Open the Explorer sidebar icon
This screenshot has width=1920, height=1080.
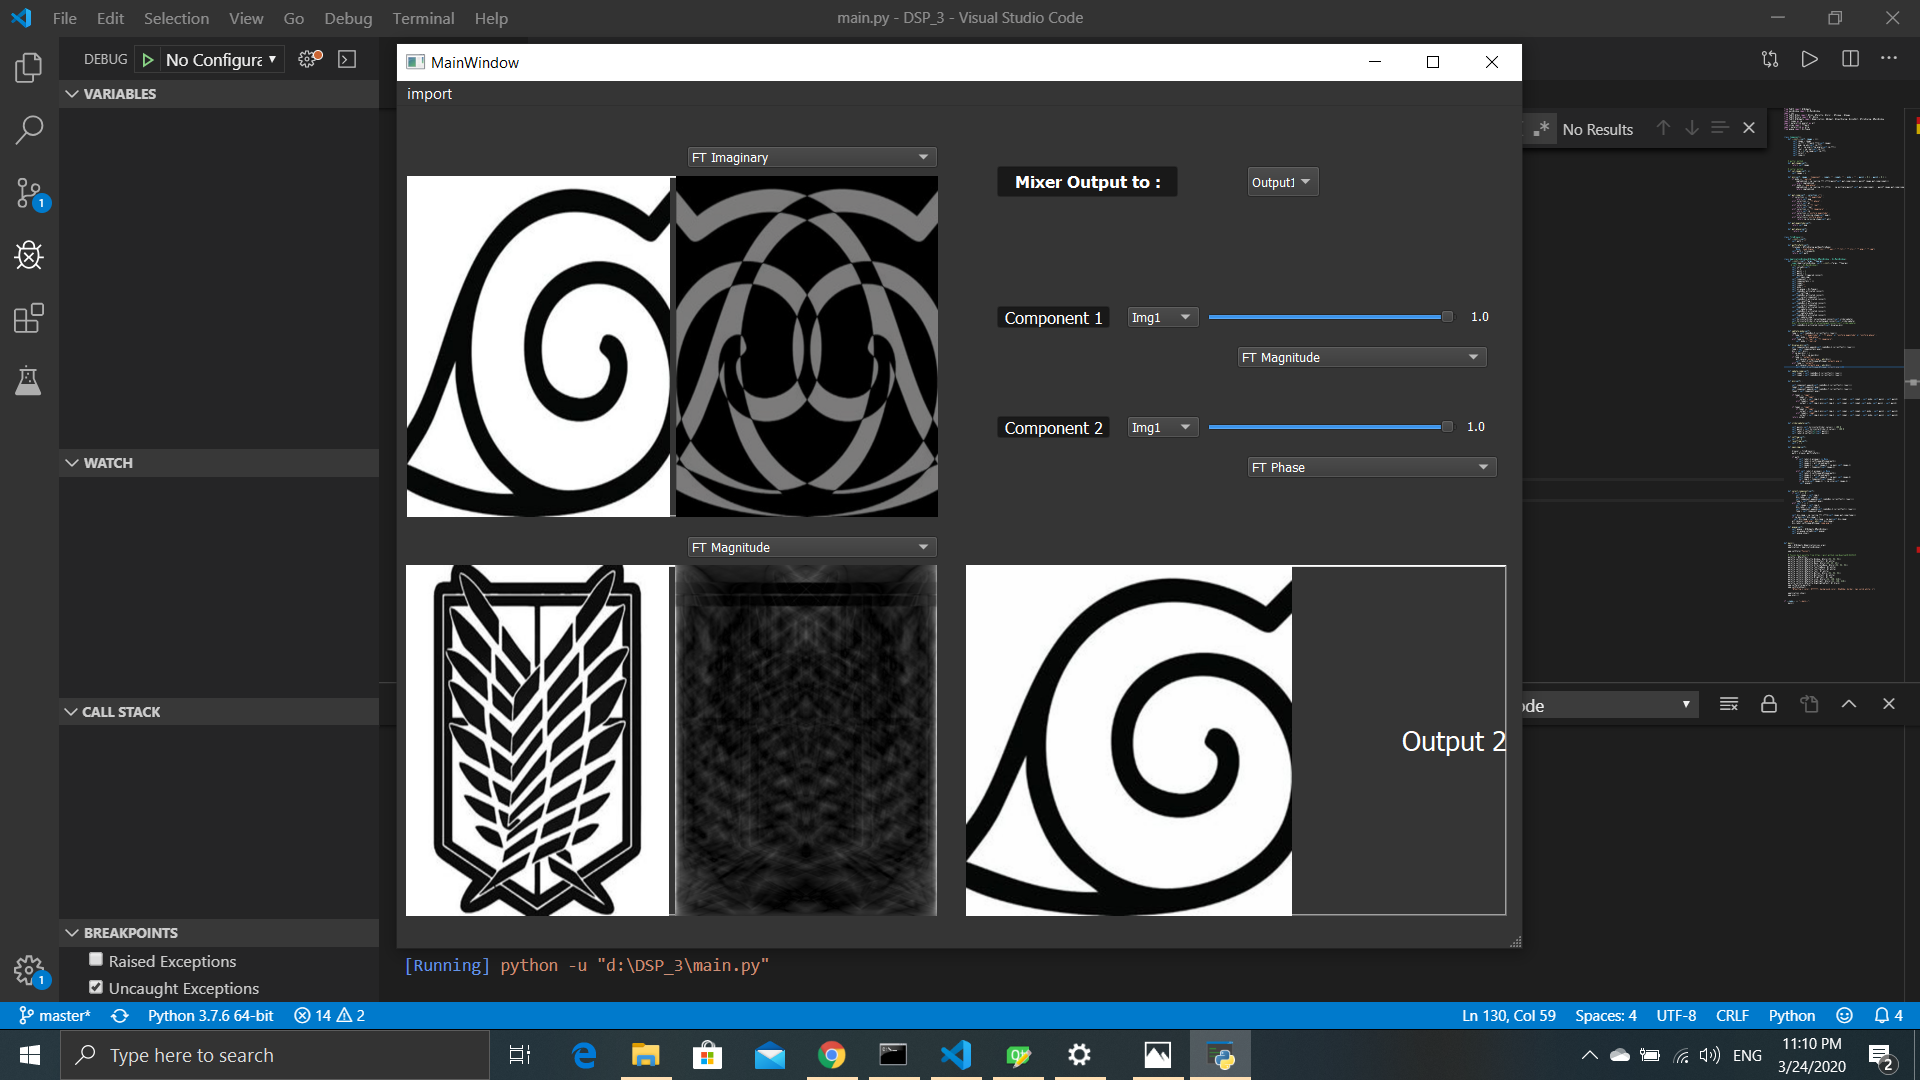pos(29,68)
